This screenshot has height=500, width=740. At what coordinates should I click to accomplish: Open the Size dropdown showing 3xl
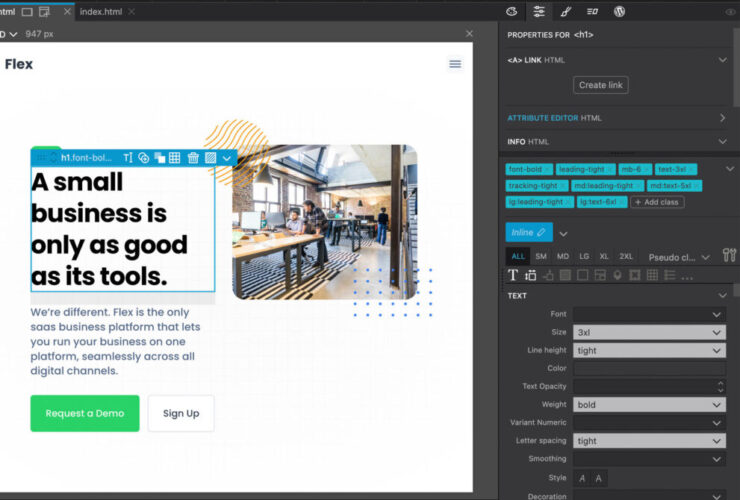[649, 332]
